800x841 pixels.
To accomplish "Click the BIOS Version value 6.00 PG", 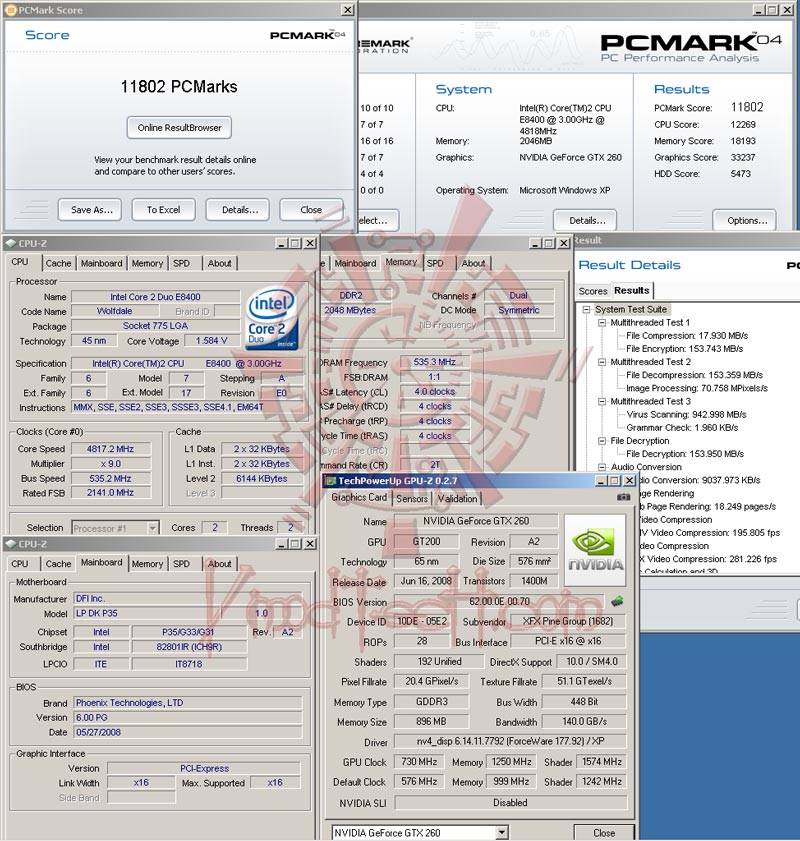I will pos(187,717).
